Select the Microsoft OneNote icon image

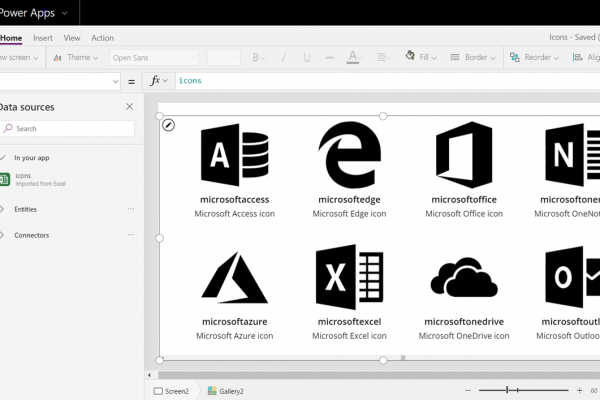572,155
